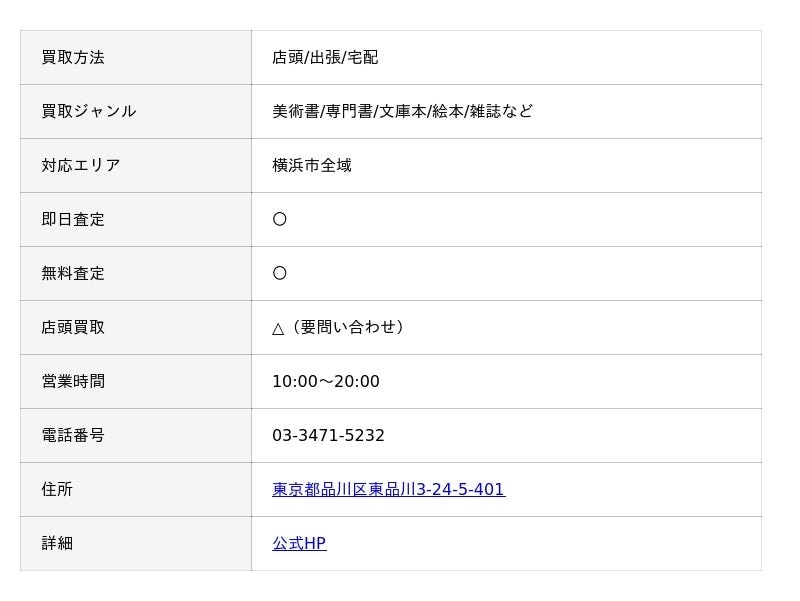
Task: Click the 10:00〜20:00 business hours
Action: (x=326, y=381)
